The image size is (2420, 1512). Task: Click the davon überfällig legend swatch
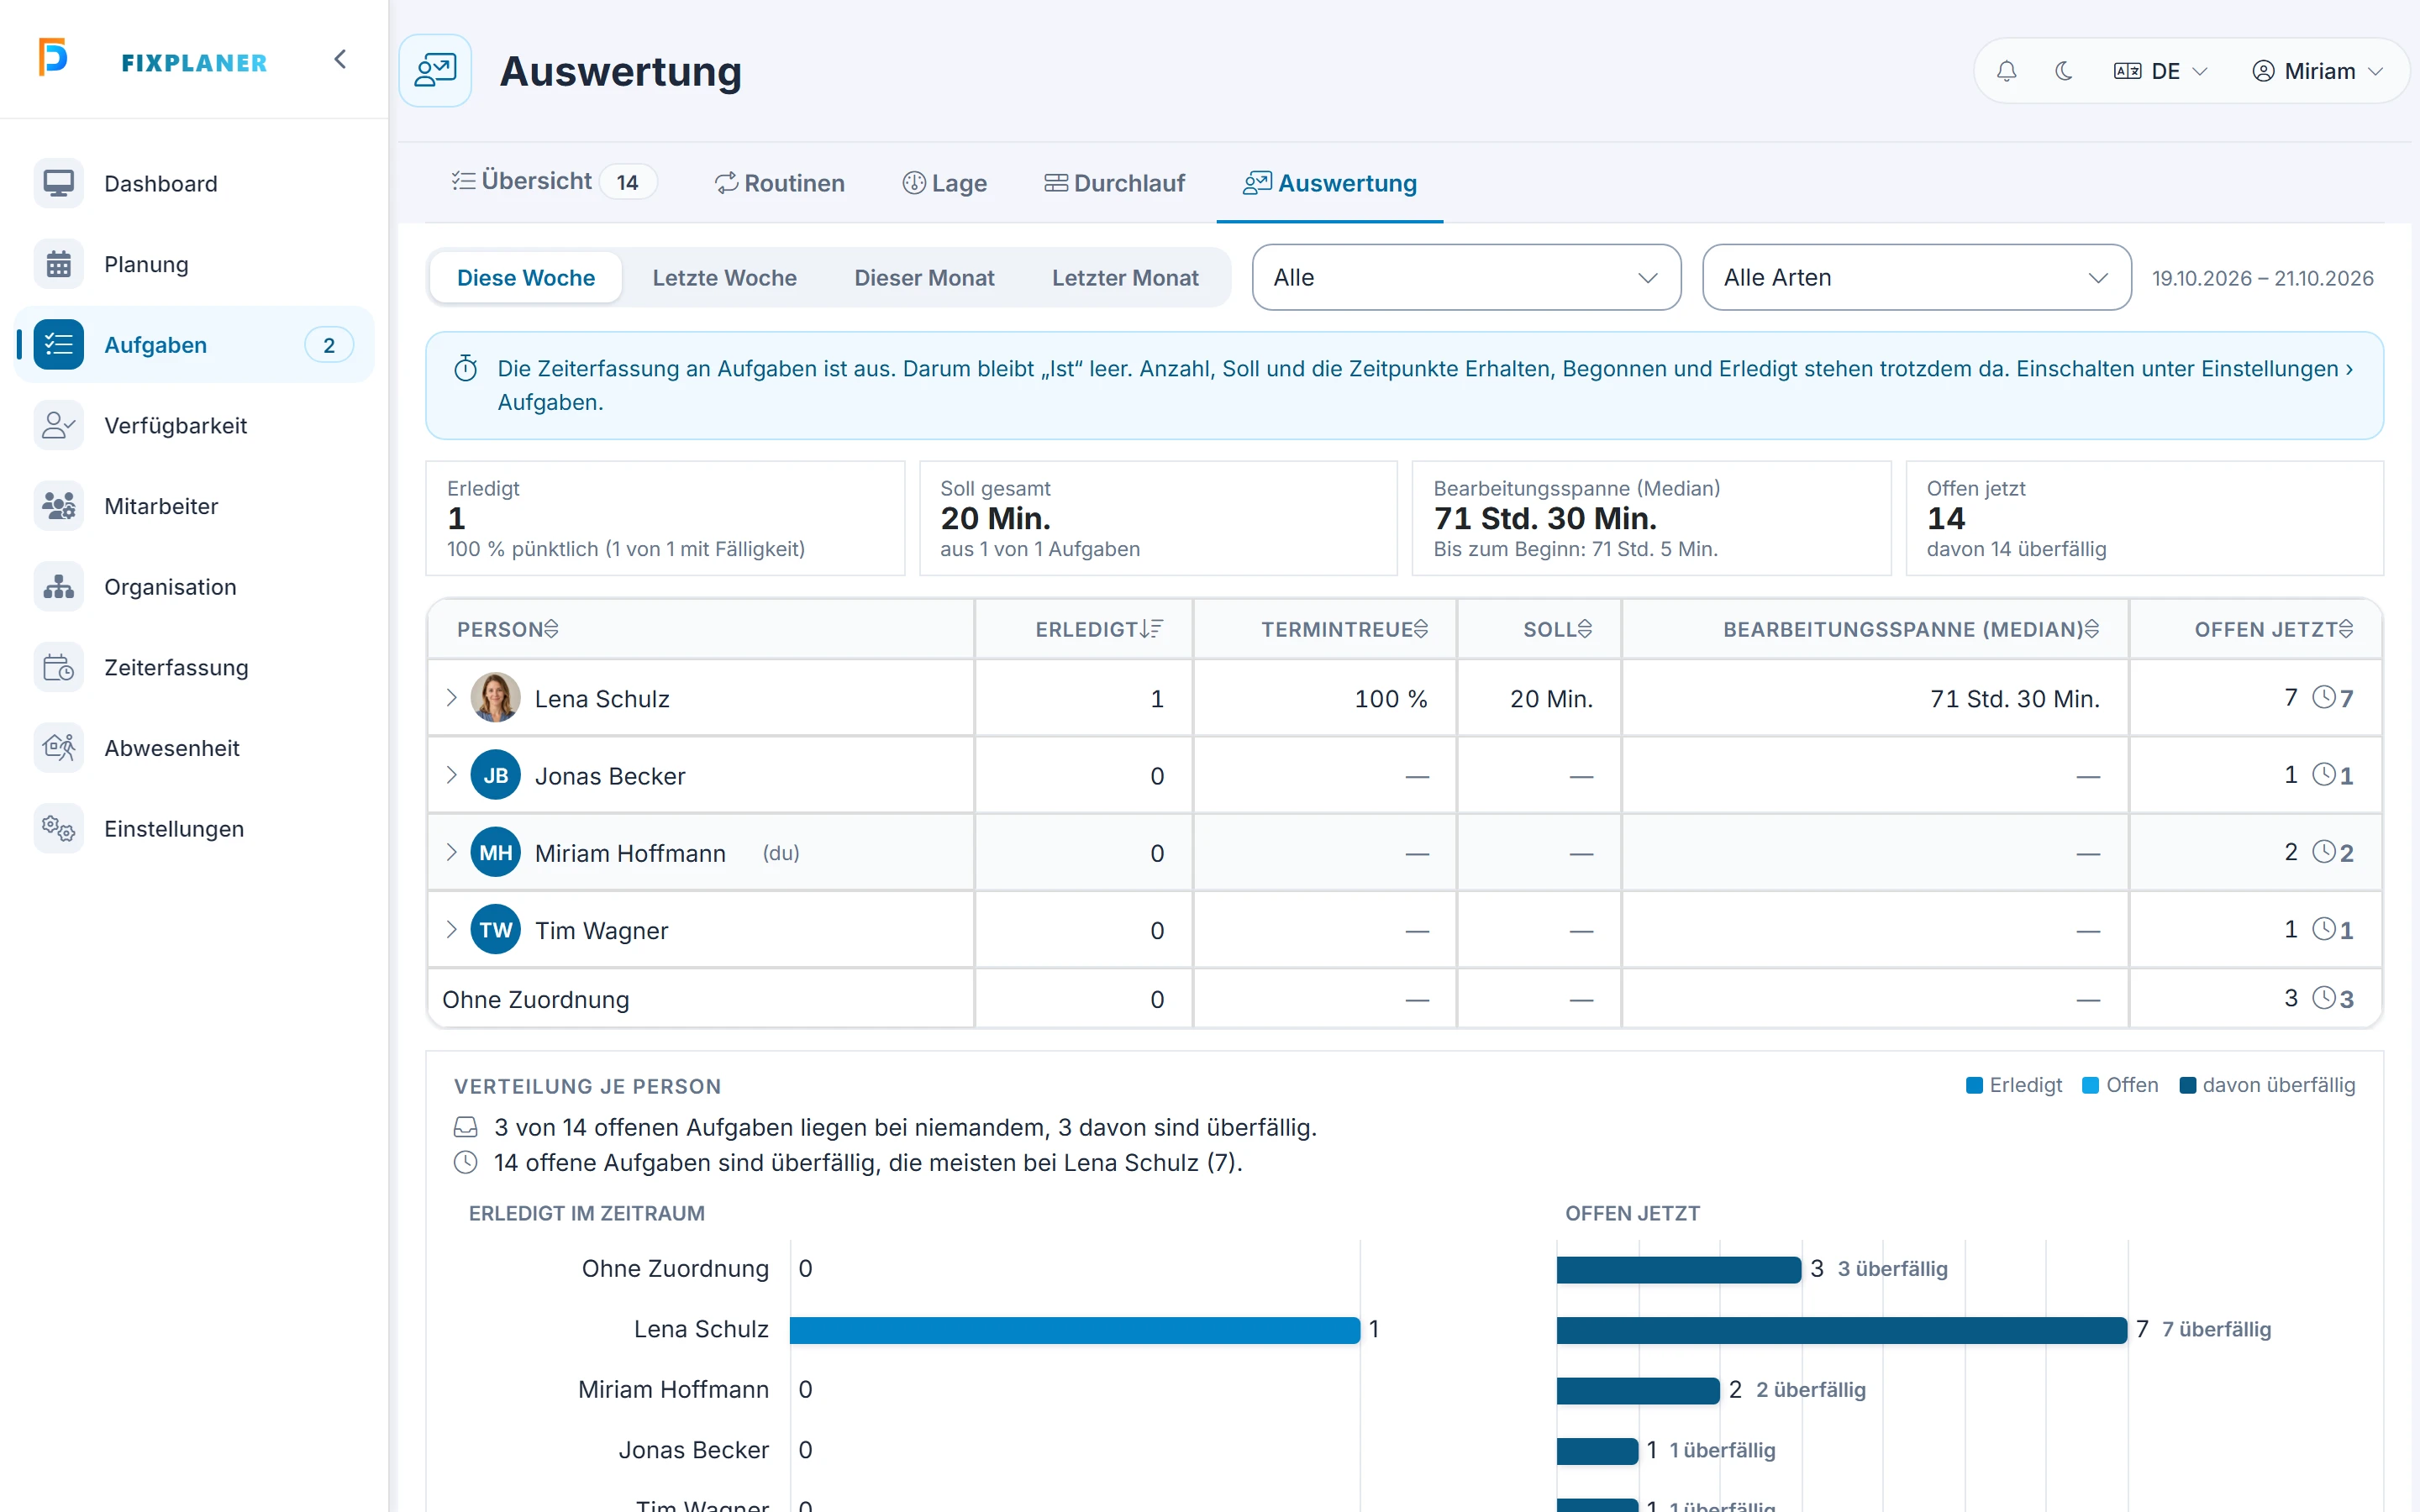click(2187, 1086)
